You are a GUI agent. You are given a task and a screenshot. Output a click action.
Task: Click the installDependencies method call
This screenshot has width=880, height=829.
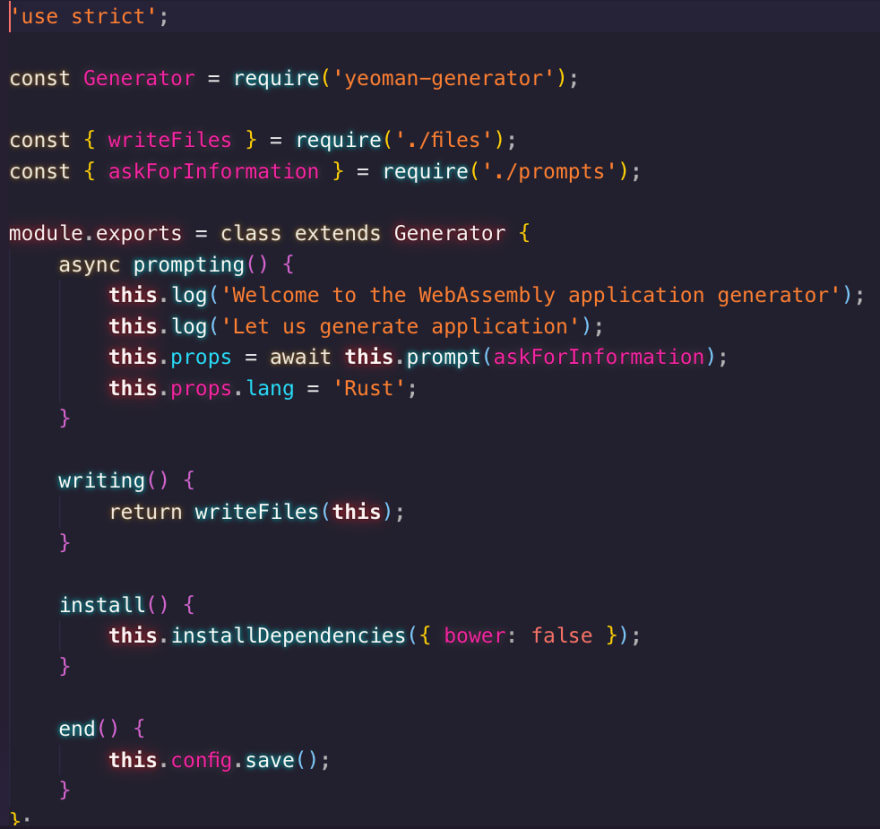point(288,636)
